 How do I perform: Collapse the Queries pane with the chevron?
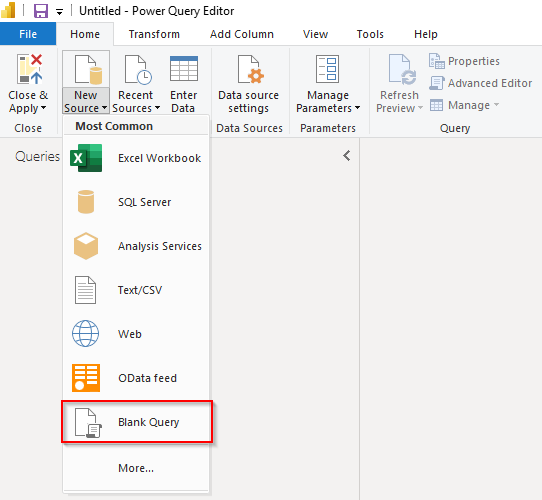click(x=347, y=156)
